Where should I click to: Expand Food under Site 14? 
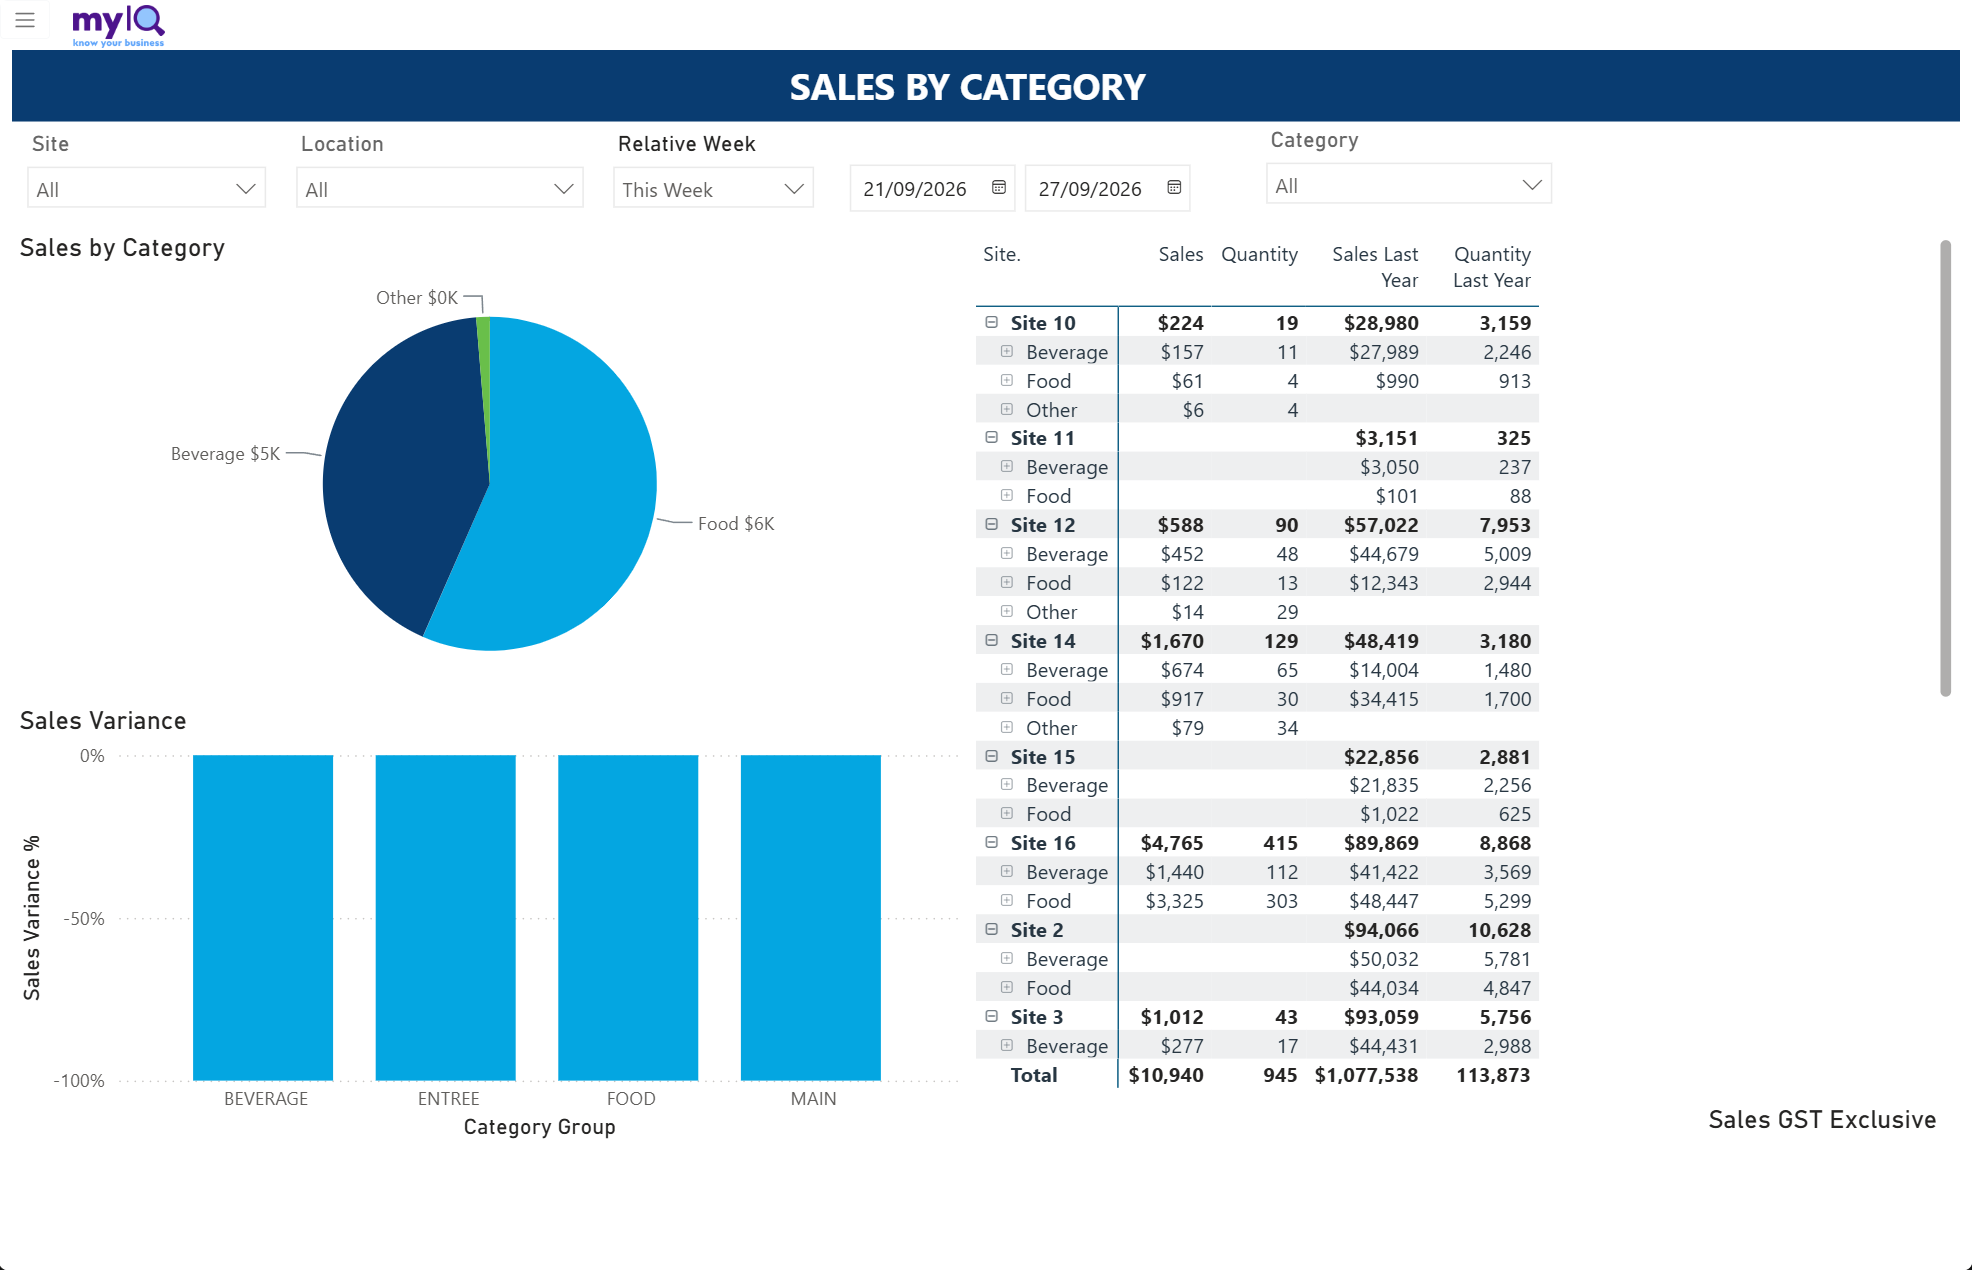[1007, 698]
